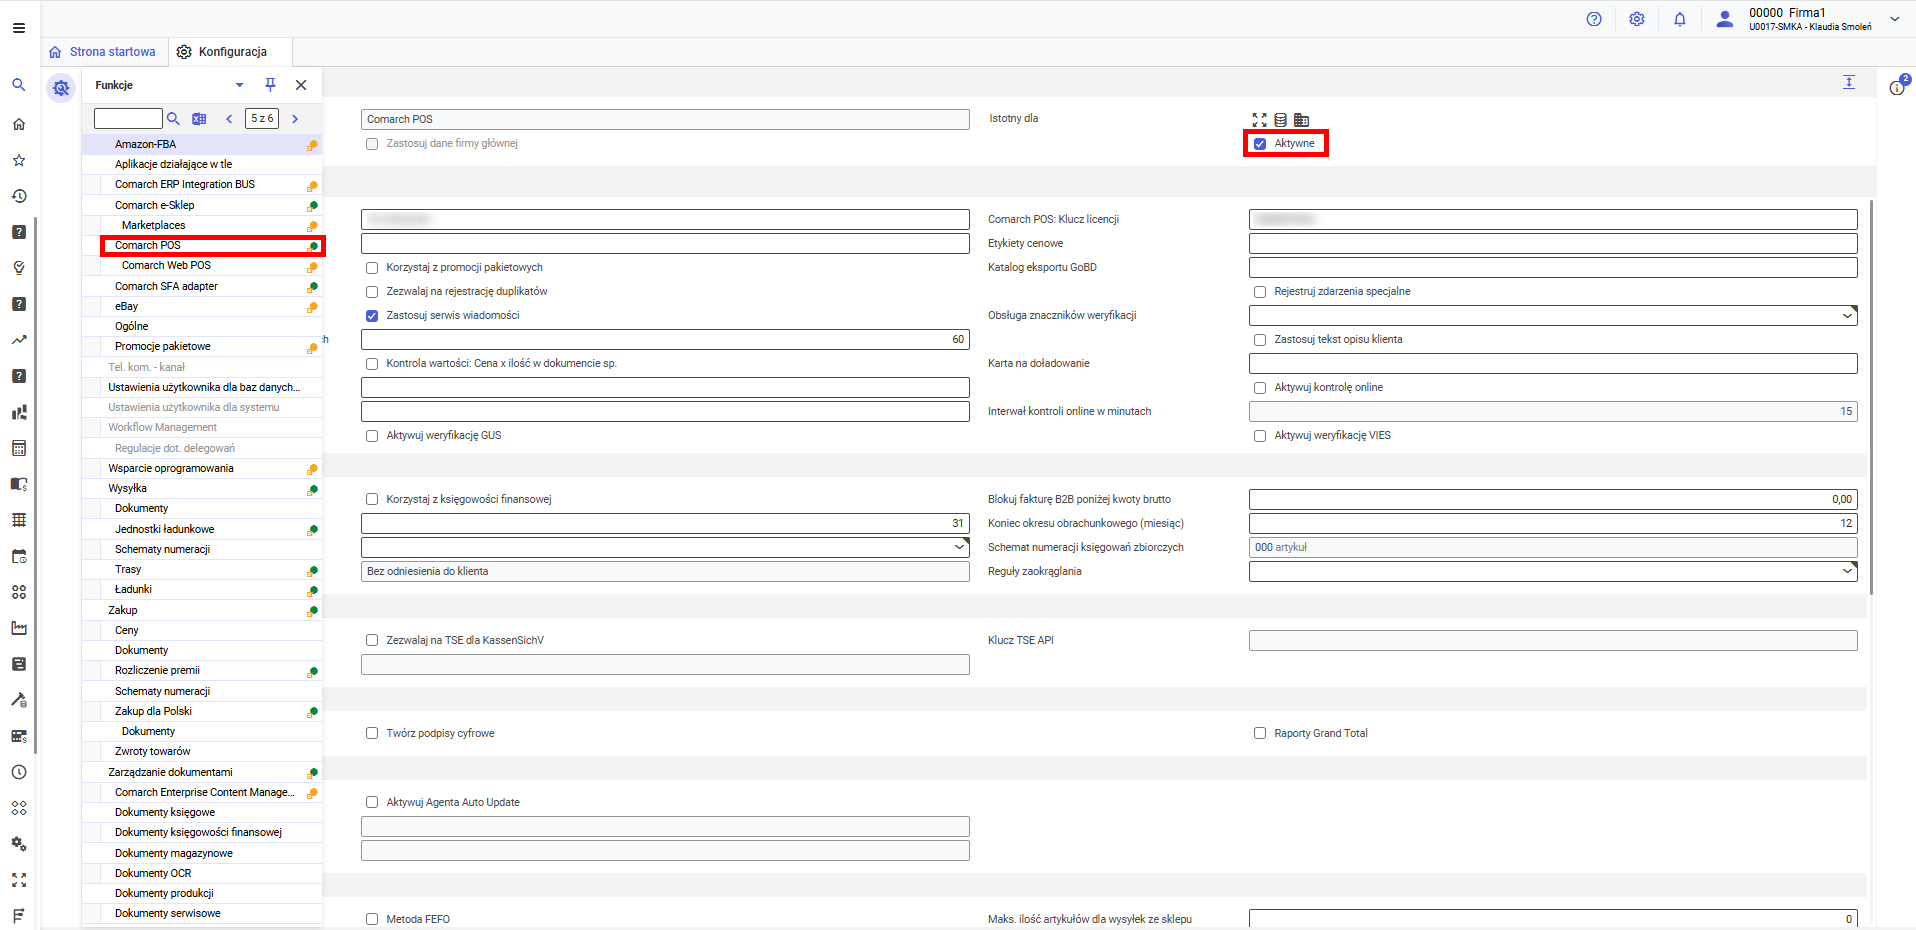The image size is (1916, 930).
Task: Switch to Strona startowa tab
Action: pyautogui.click(x=103, y=52)
